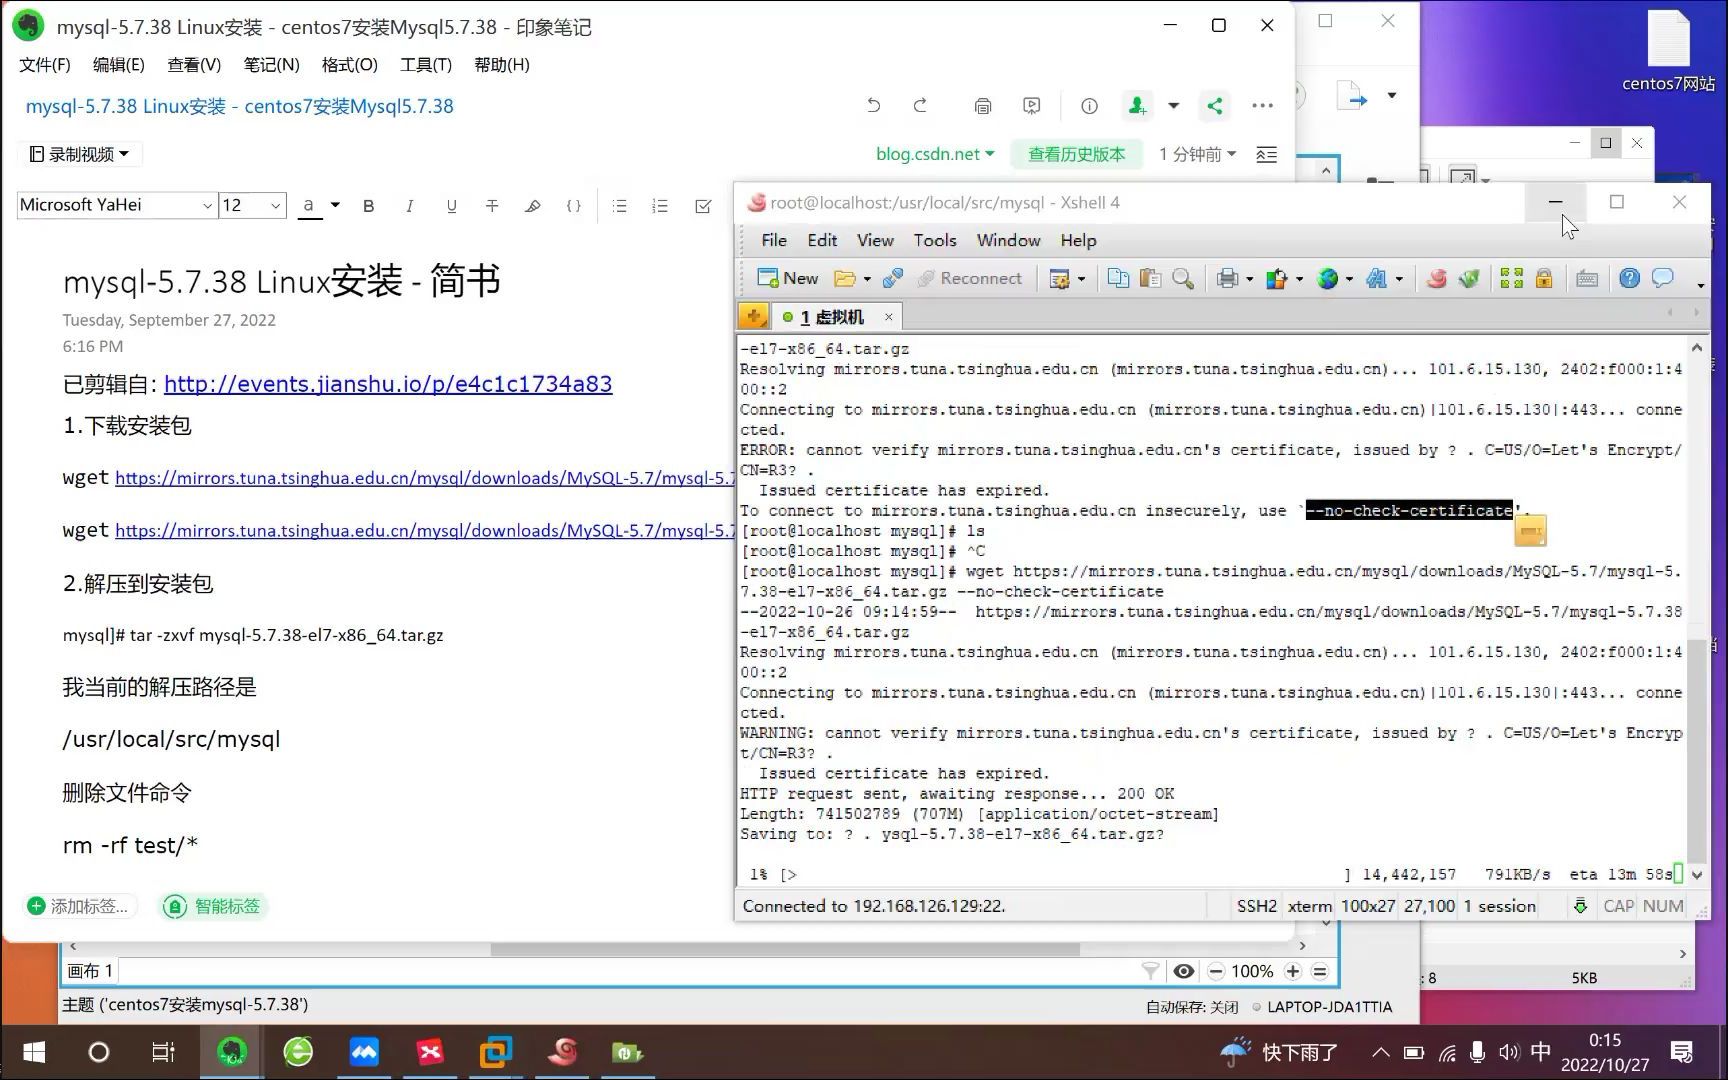Toggle full screen mode in Xshell
This screenshot has width=1728, height=1080.
pos(1512,278)
